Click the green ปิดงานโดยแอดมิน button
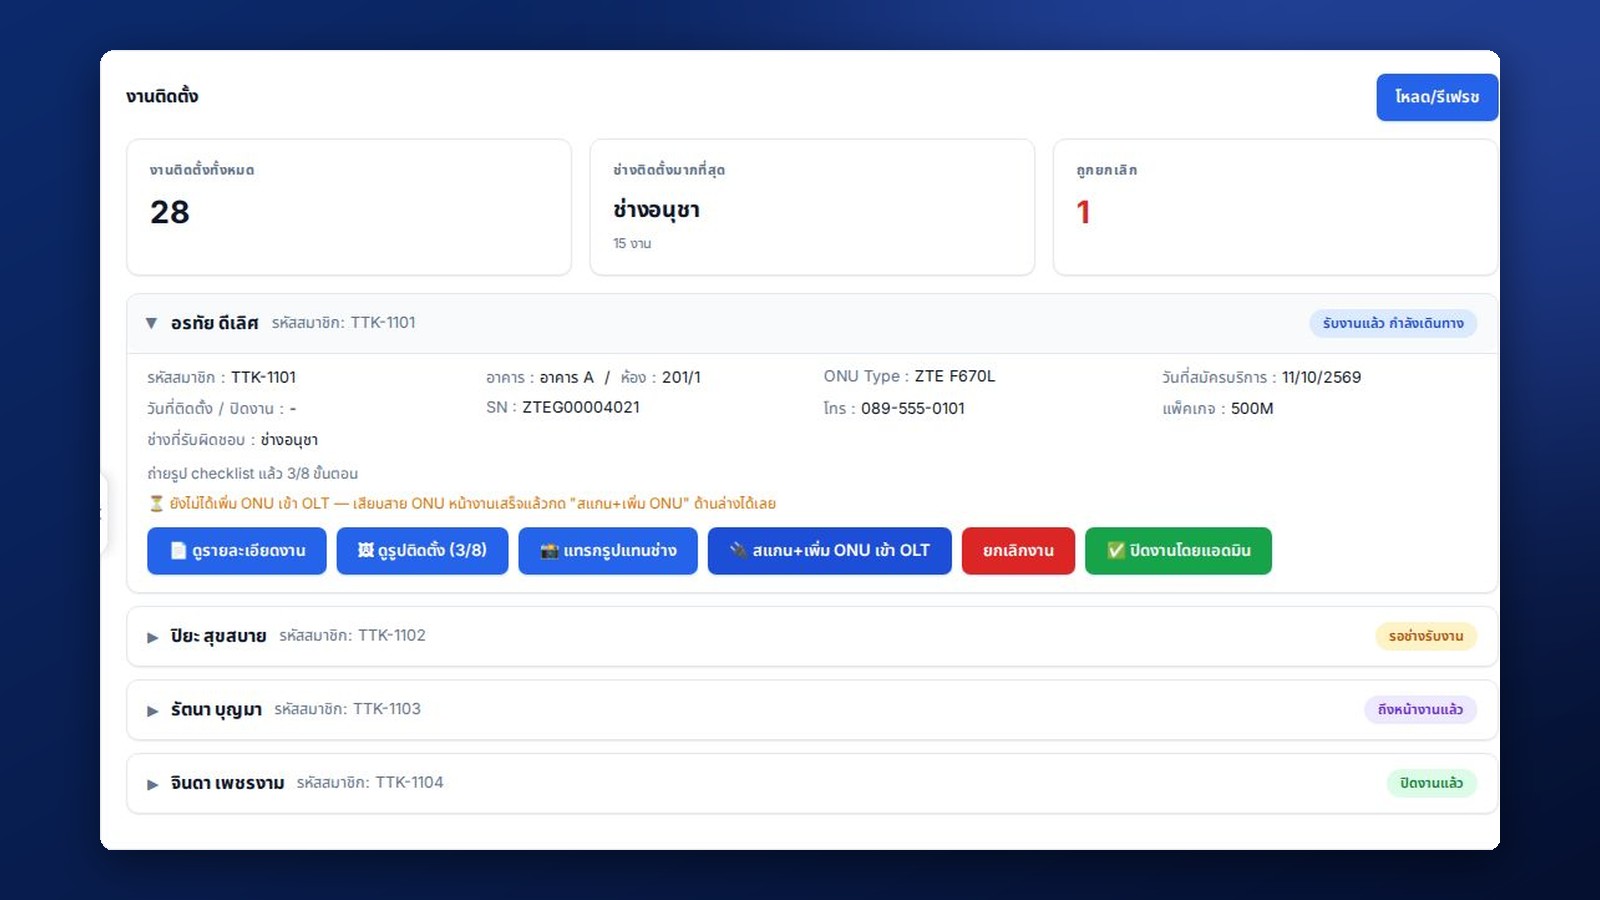The image size is (1600, 900). tap(1178, 551)
